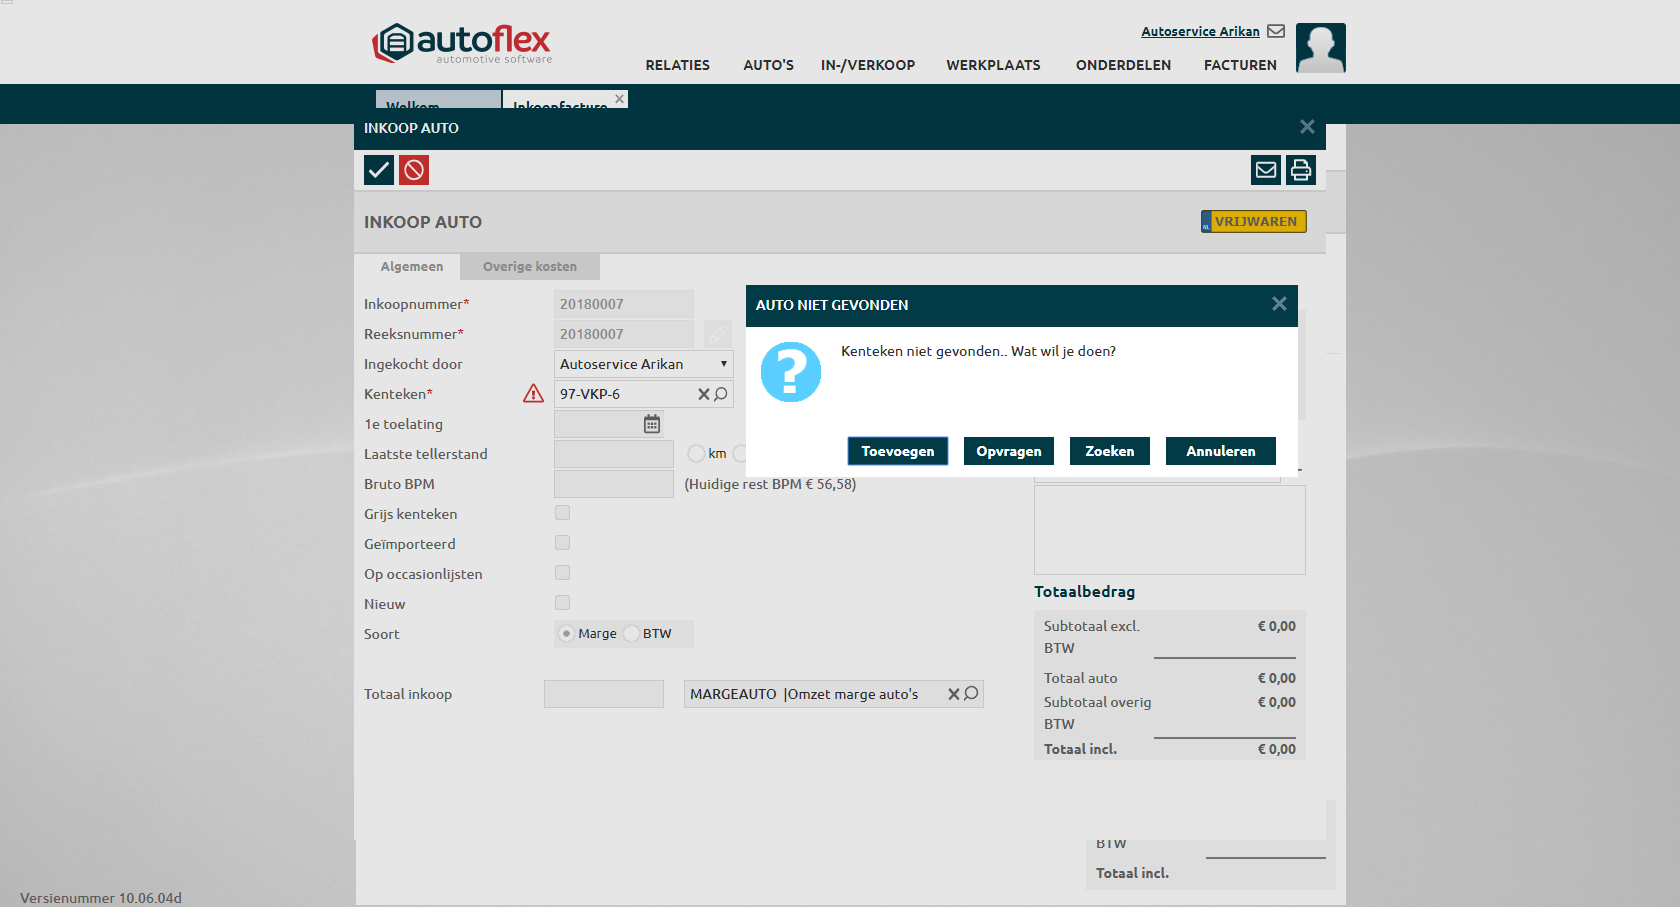Click the Autoservice Arikan link
1680x907 pixels.
click(x=1200, y=32)
